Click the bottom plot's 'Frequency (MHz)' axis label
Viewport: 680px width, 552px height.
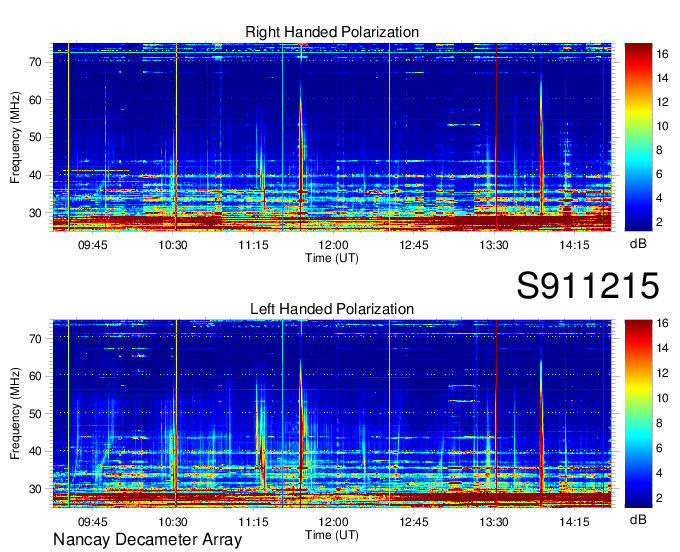point(15,414)
